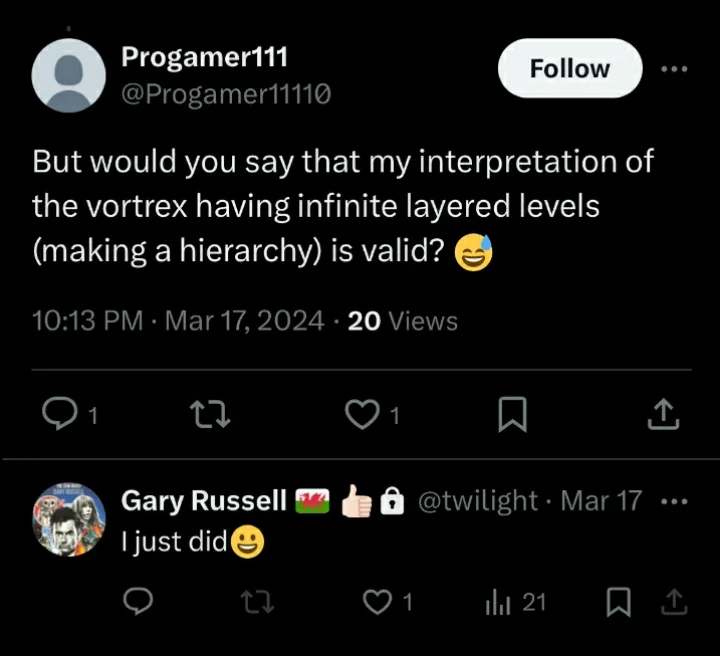
Task: View analytics for Gary Russell's reply
Action: [498, 603]
